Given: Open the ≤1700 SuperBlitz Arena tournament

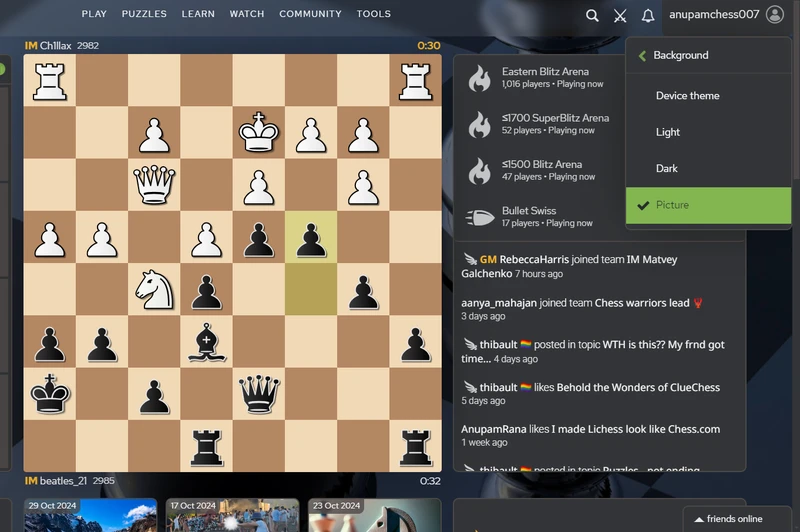Looking at the screenshot, I should pos(555,118).
